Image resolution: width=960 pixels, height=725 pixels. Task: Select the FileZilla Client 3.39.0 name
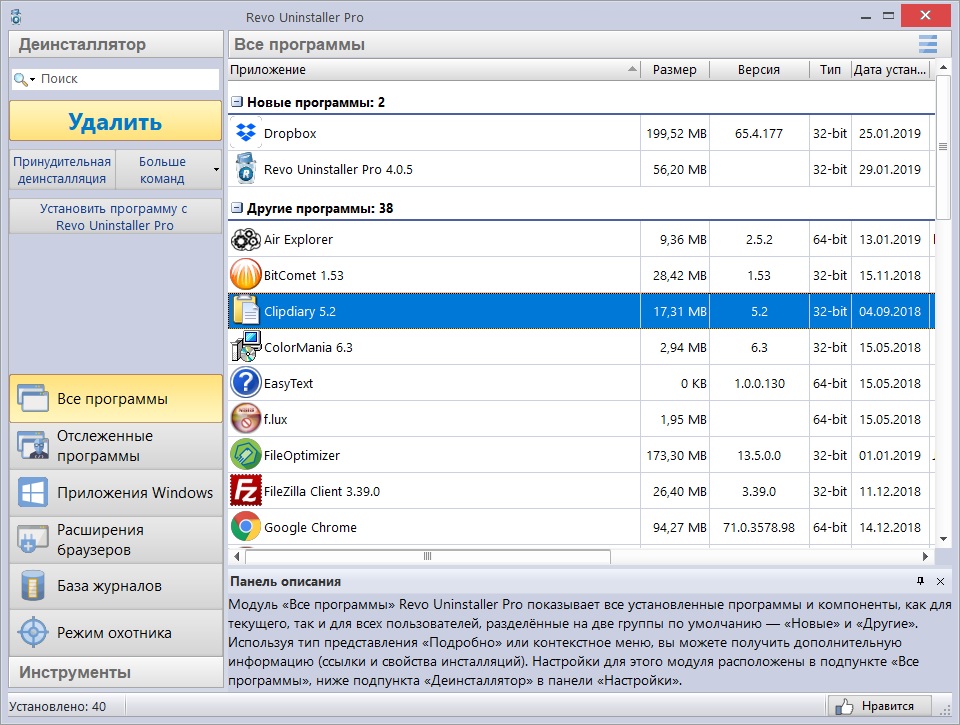321,491
